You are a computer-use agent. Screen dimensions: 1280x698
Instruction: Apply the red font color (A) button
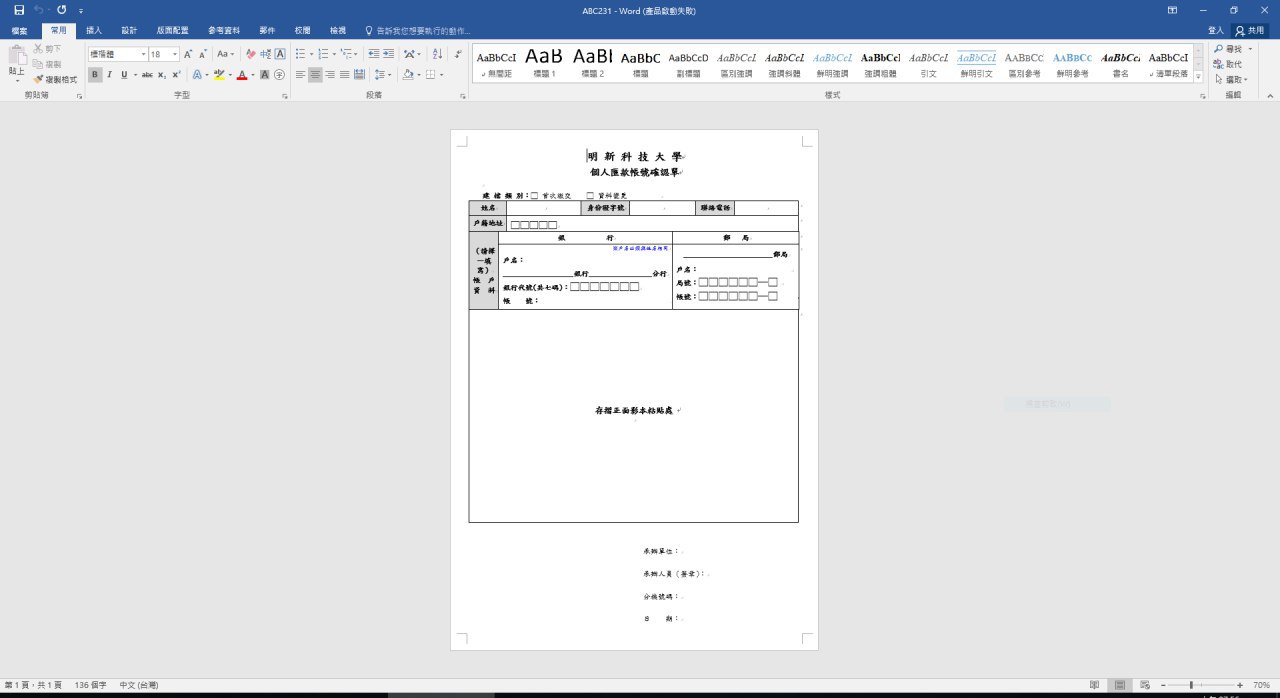point(241,75)
